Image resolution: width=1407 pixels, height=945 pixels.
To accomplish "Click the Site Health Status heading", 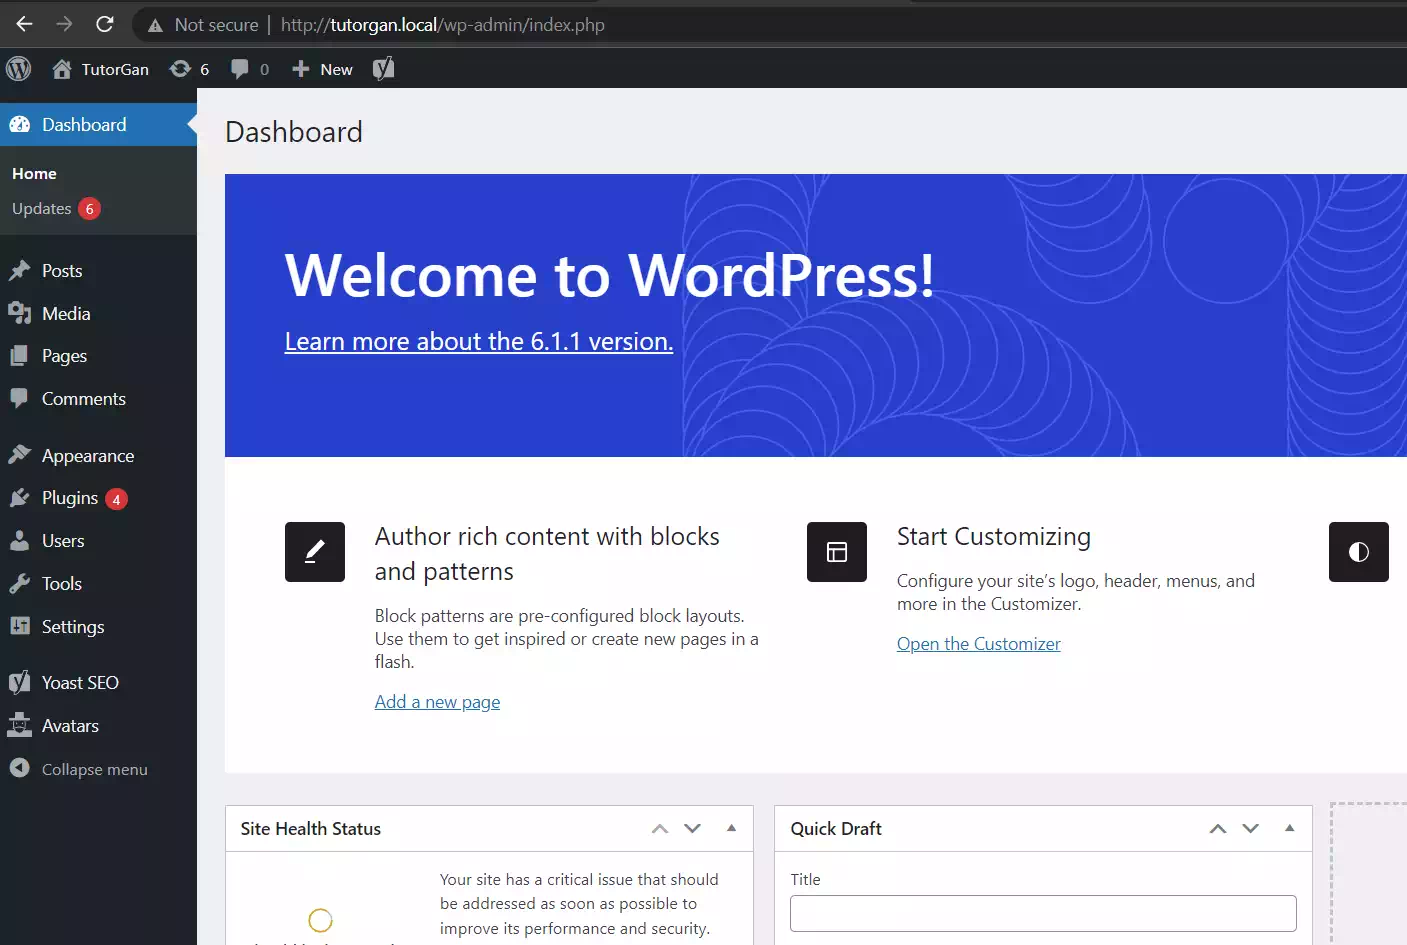I will [311, 829].
